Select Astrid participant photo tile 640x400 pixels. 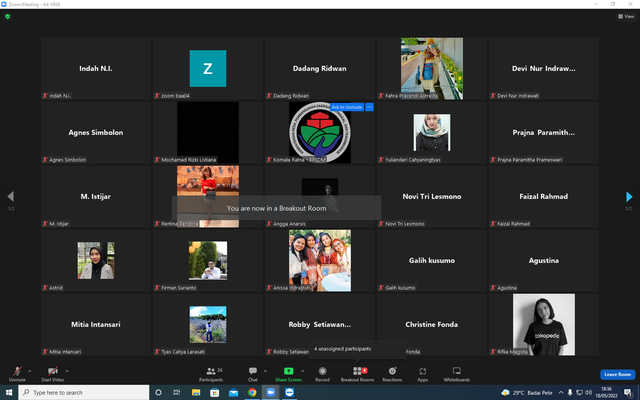(x=96, y=260)
